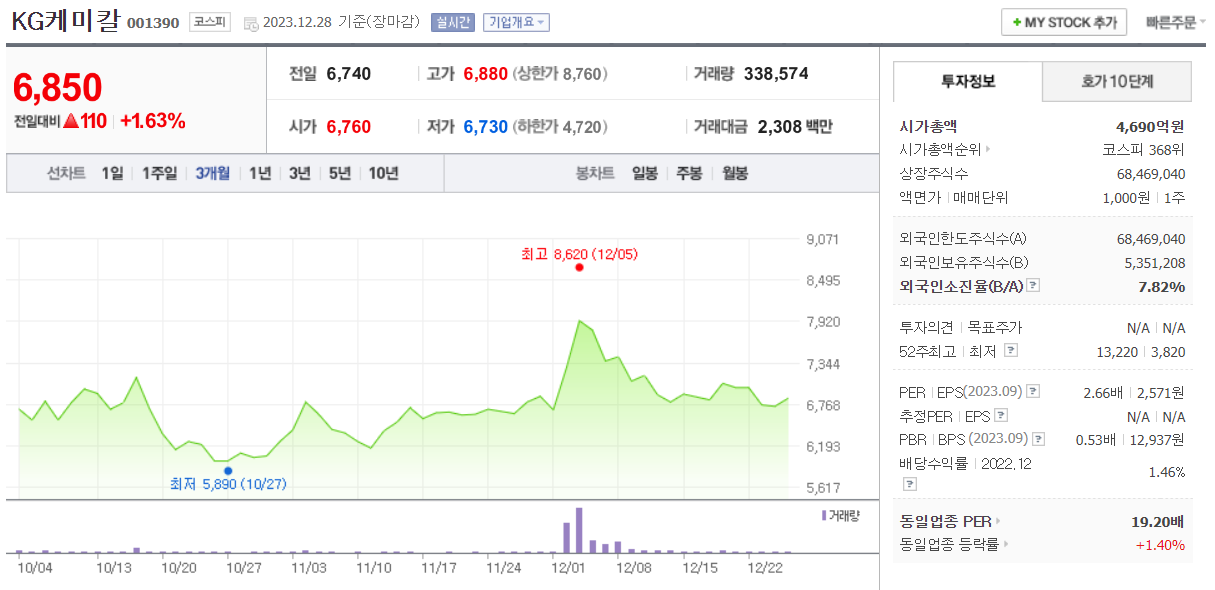Expand the 기업개요 dropdown
Image resolution: width=1215 pixels, height=590 pixels.
(x=515, y=23)
